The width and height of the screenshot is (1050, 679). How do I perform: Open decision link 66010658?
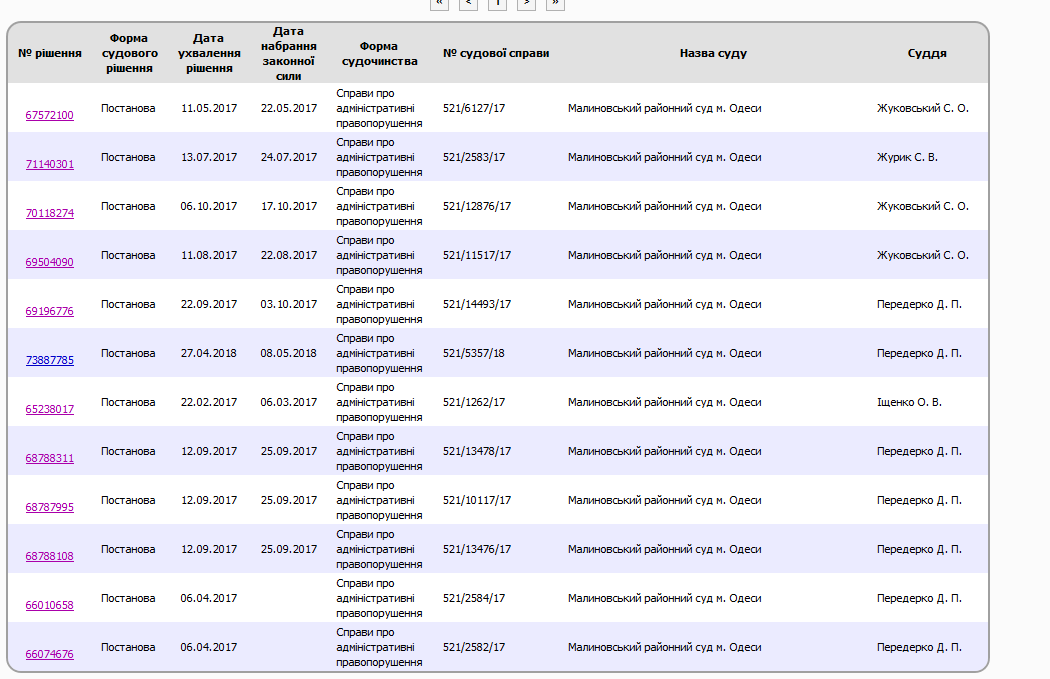click(x=49, y=605)
